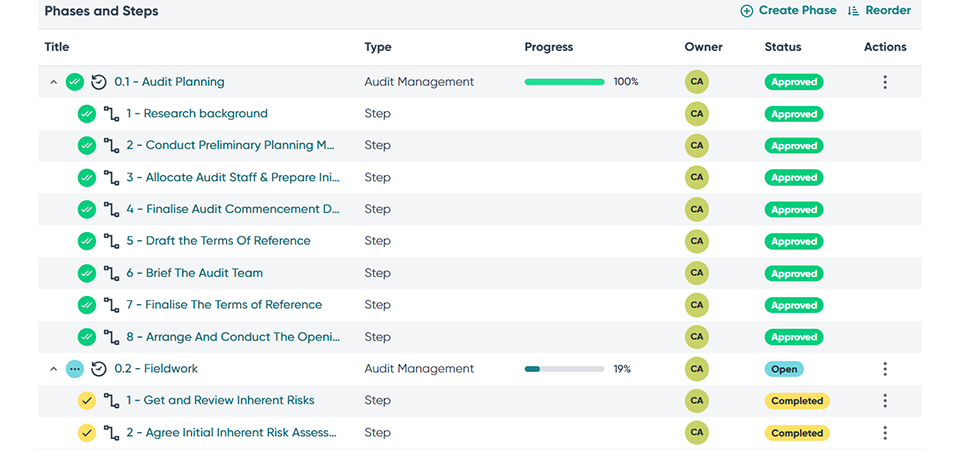Click history clock icon beside Audit Planning
960x450 pixels.
tap(99, 82)
